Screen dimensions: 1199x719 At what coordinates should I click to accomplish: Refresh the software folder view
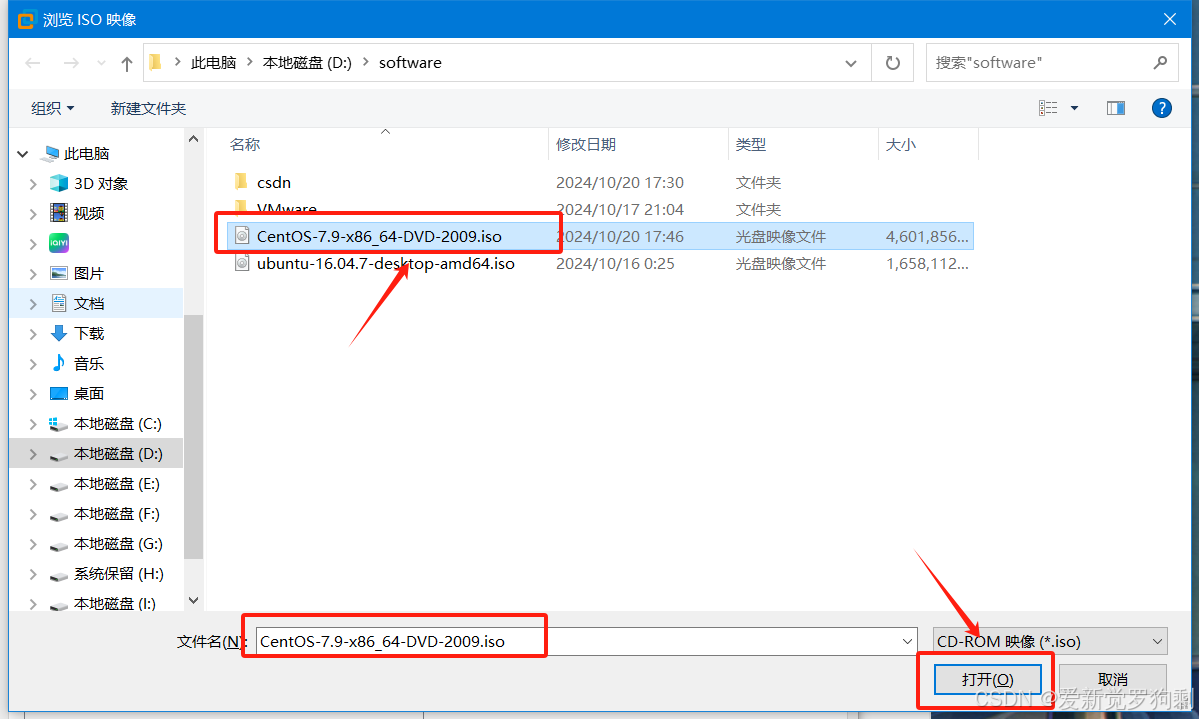[x=892, y=63]
